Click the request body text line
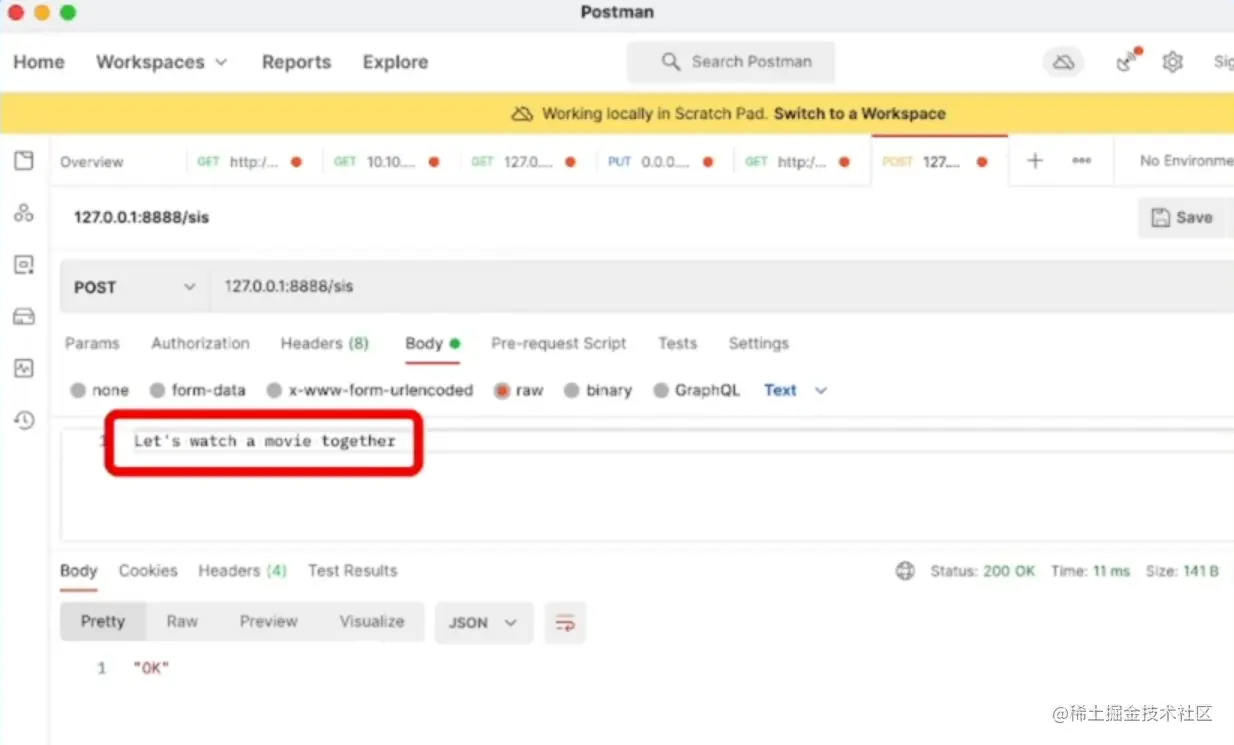The height and width of the screenshot is (745, 1234). click(265, 441)
